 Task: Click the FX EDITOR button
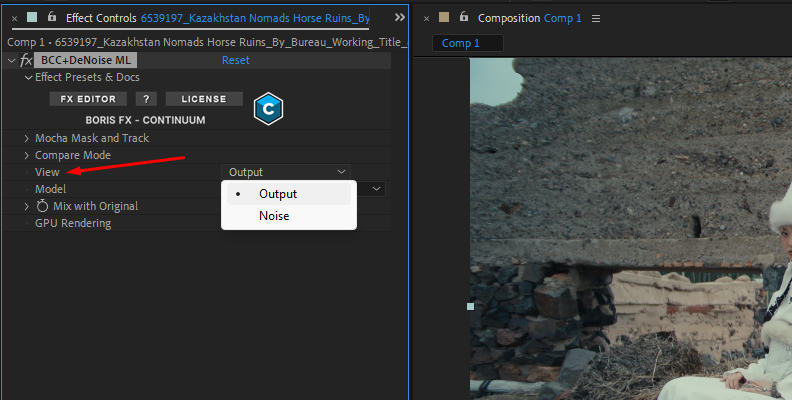(89, 99)
